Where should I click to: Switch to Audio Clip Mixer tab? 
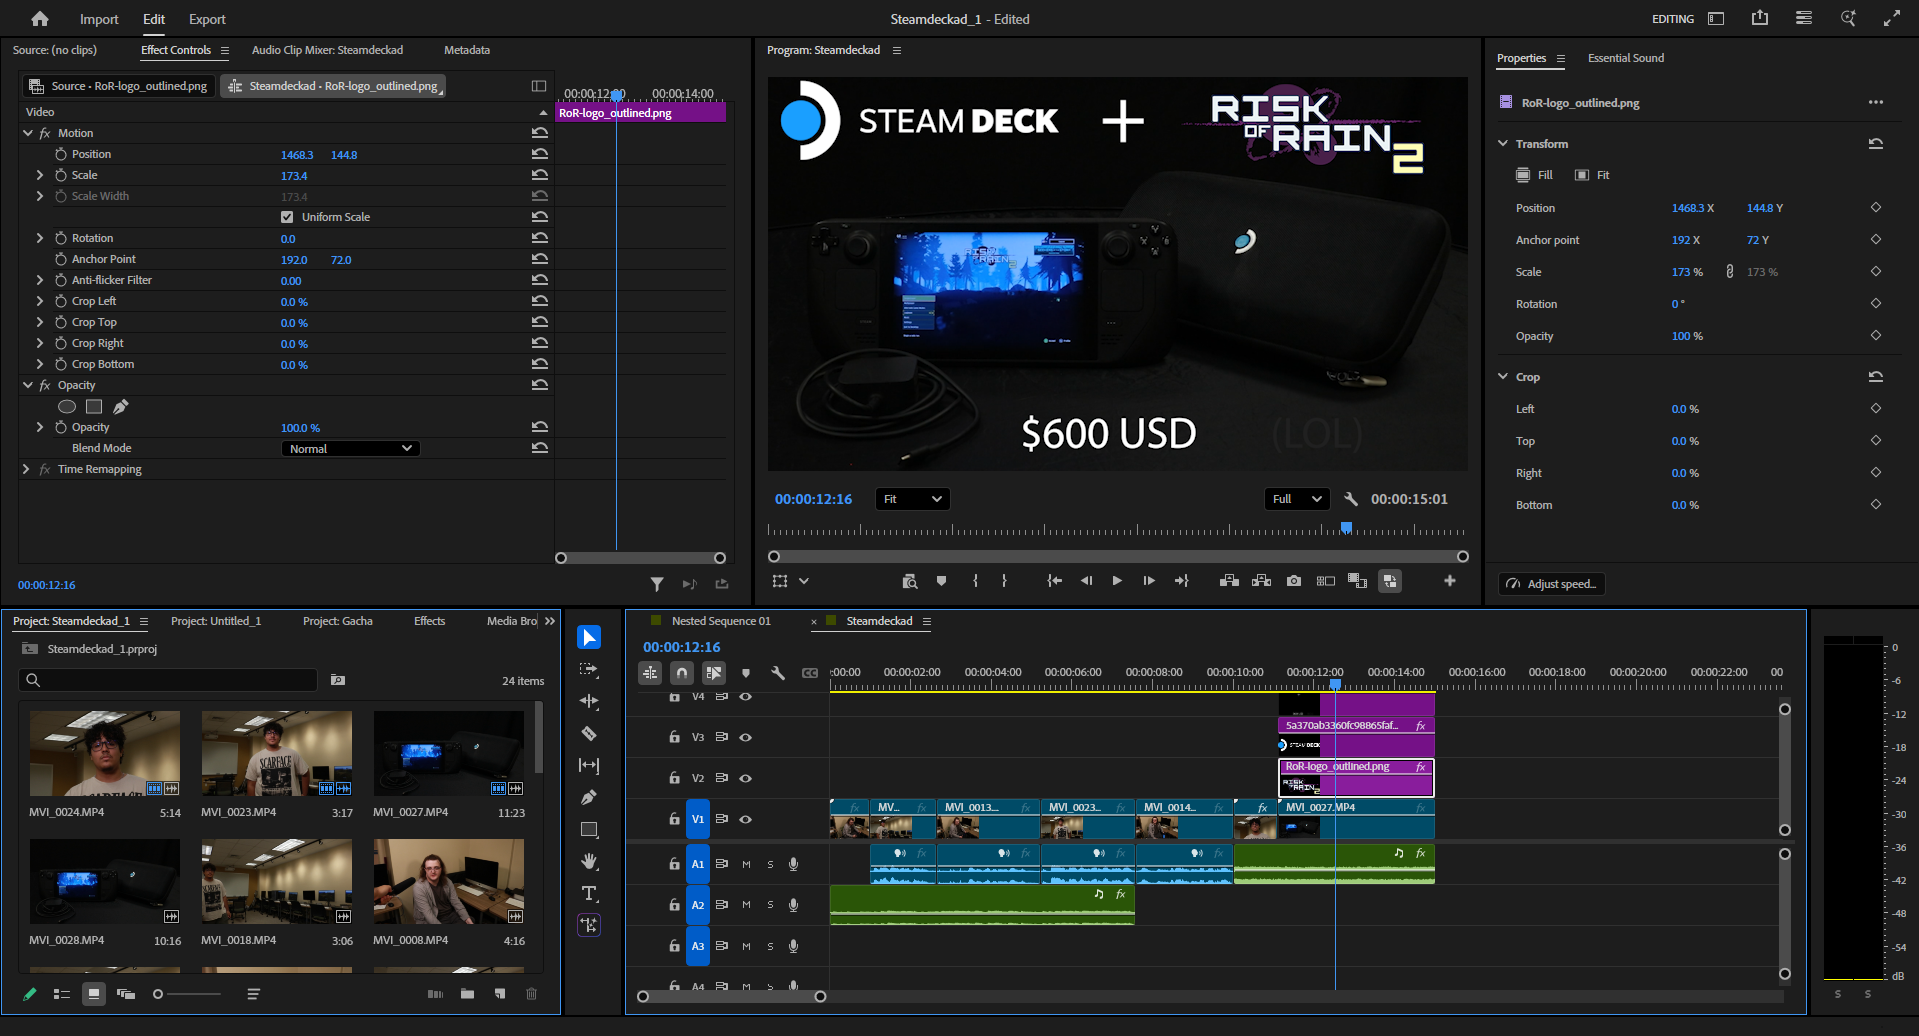pyautogui.click(x=327, y=50)
